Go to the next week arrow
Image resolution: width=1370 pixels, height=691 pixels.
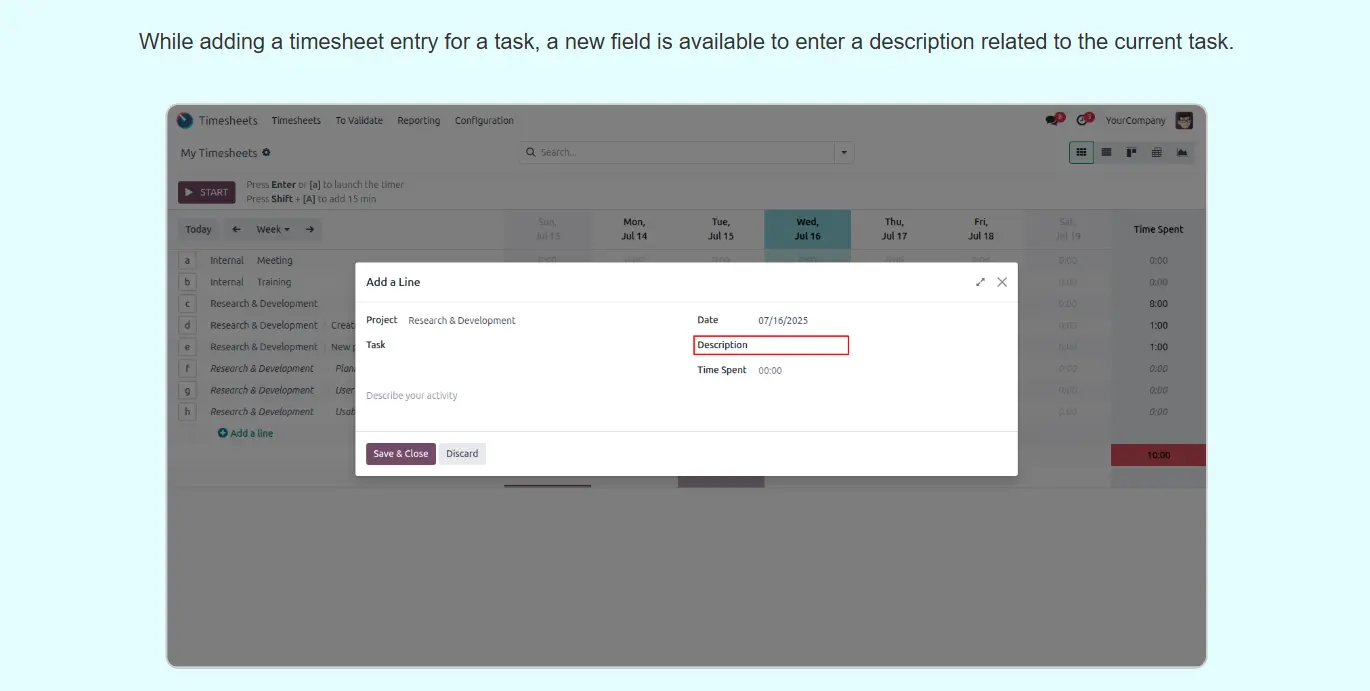coord(310,229)
